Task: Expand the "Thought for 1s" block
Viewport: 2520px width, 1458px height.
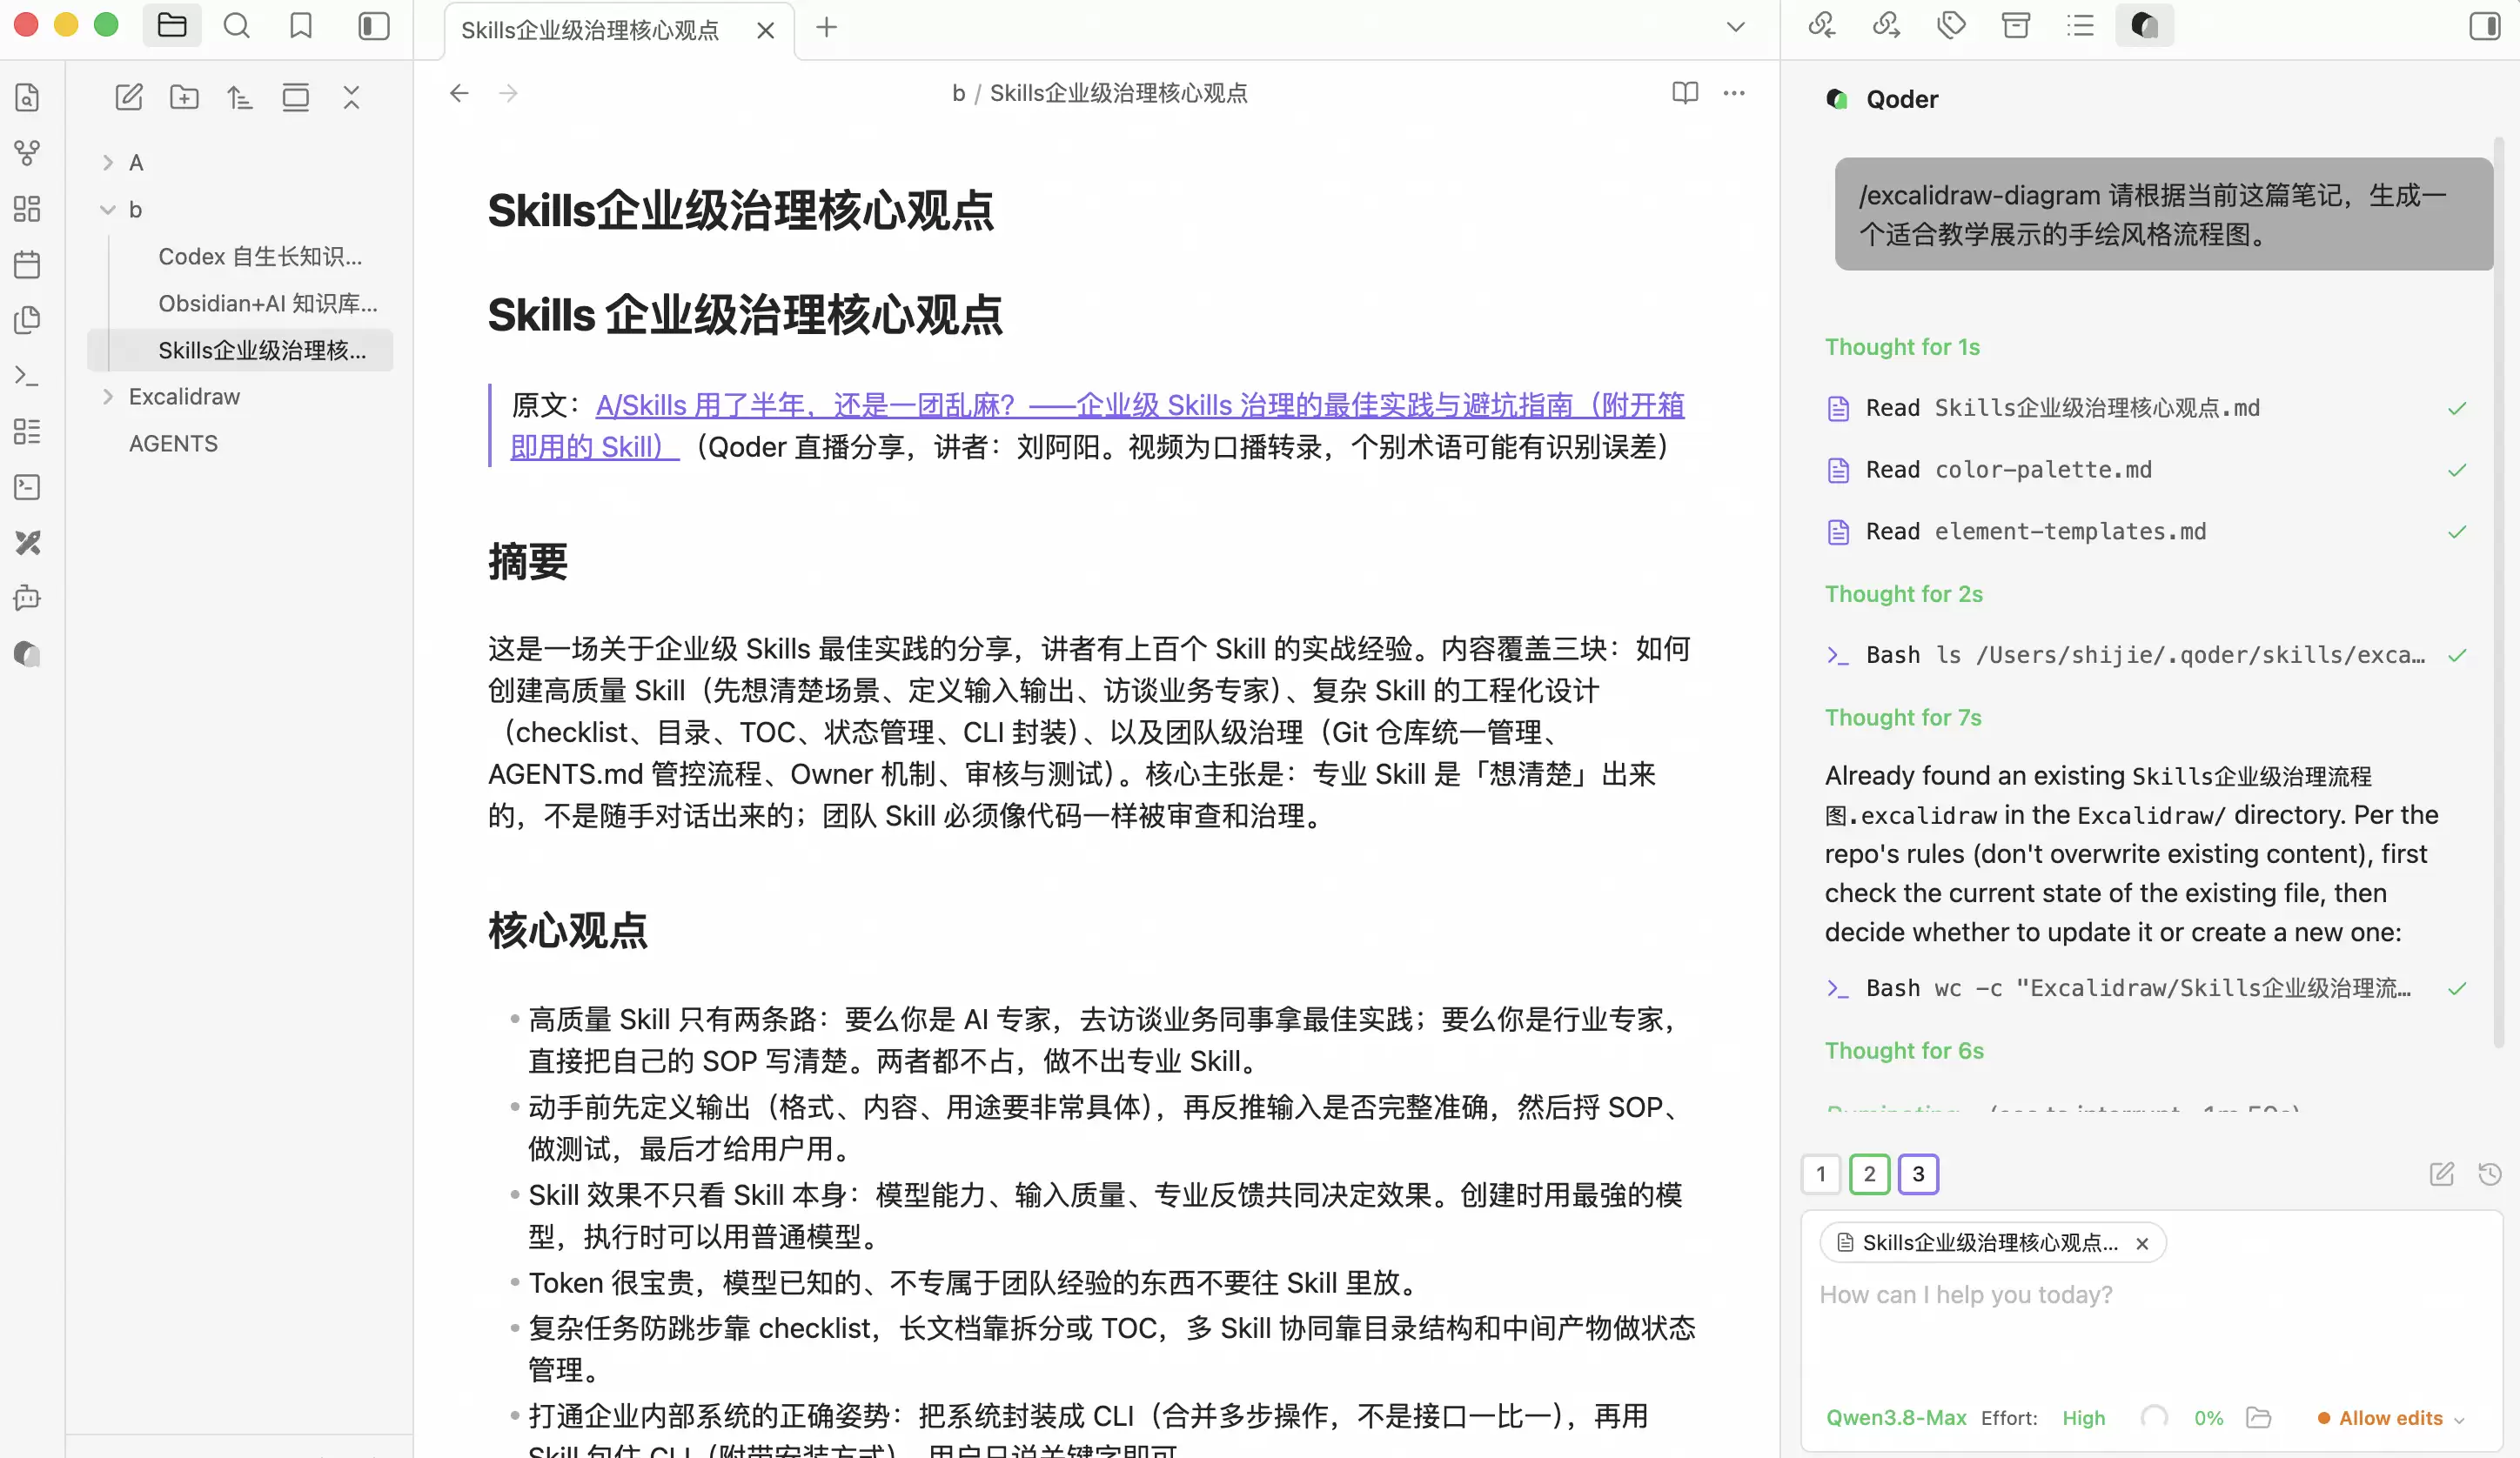Action: [x=1902, y=347]
